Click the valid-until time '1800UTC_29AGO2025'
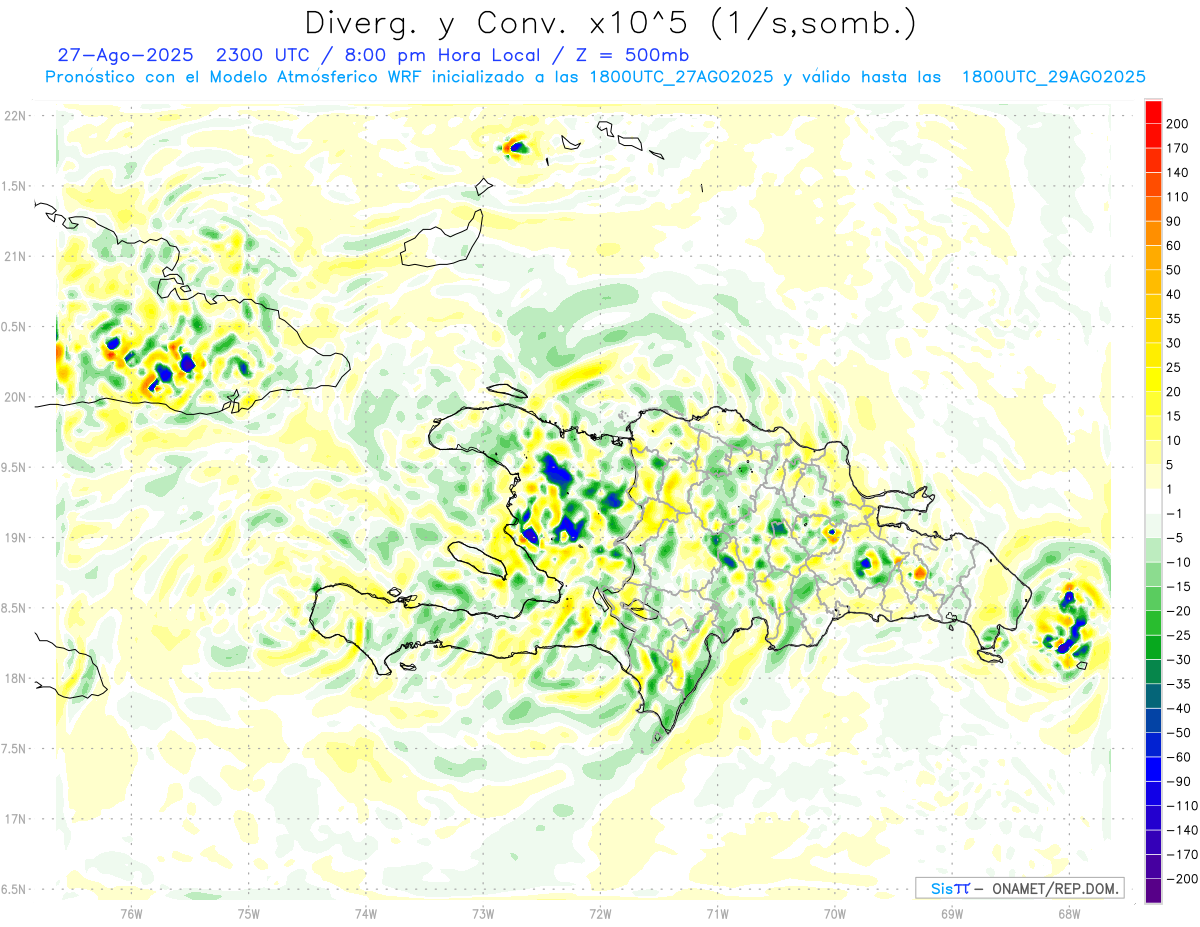Viewport: 1200px width, 927px height. [x=1053, y=77]
